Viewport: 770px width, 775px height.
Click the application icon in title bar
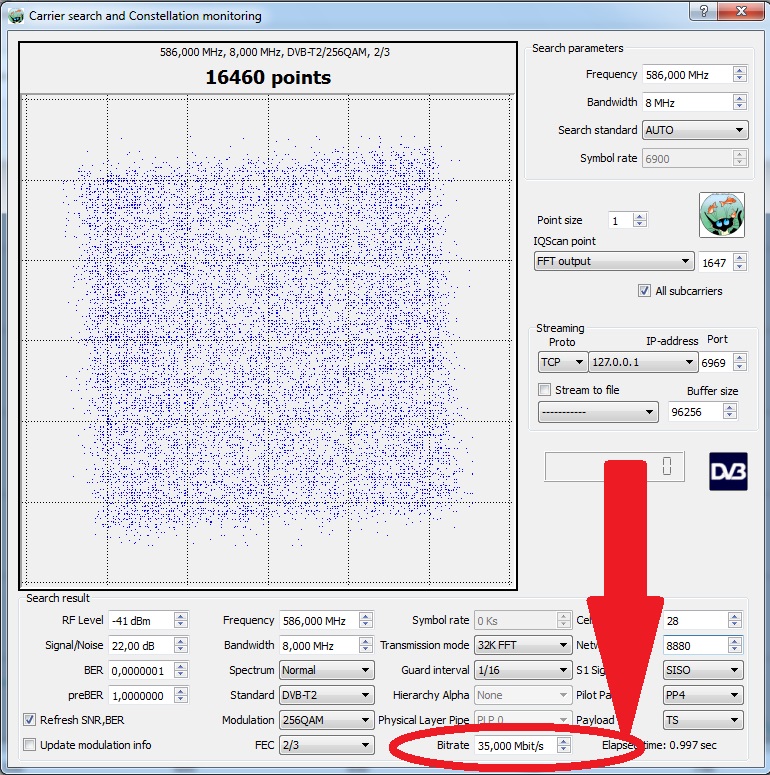pos(16,16)
